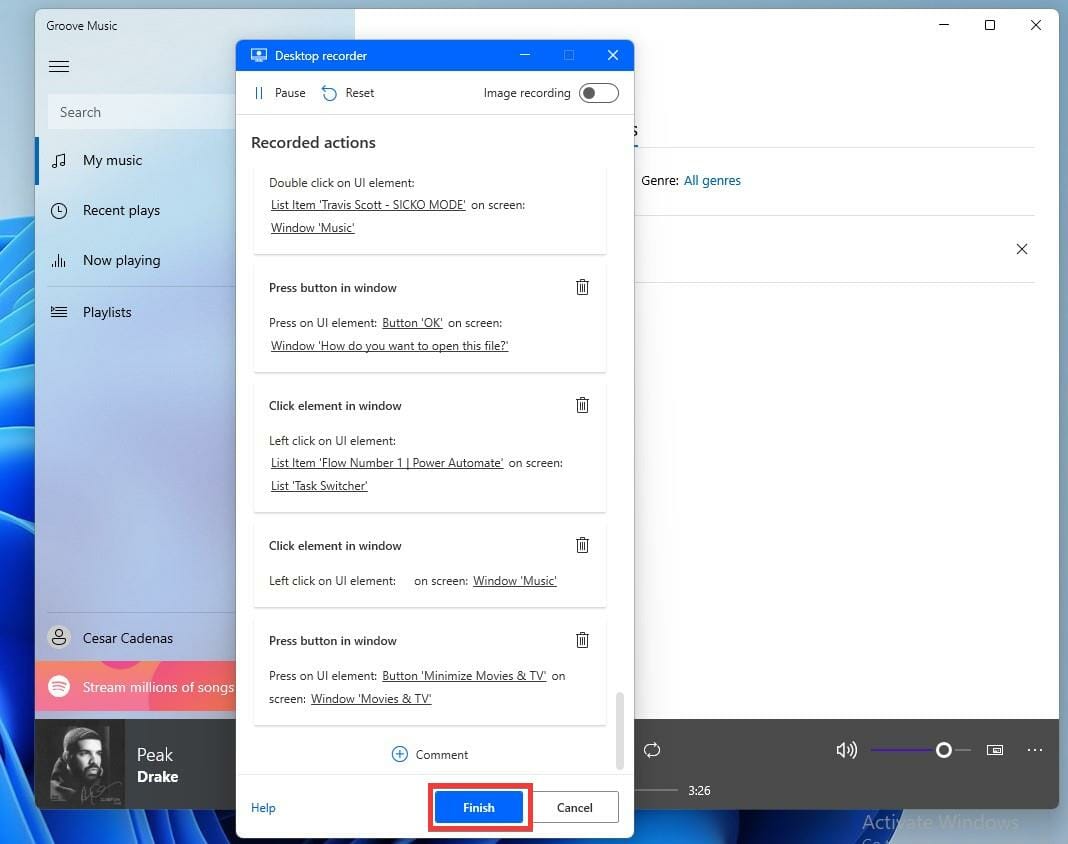Delete the 'Flow Number 1' click action
The width and height of the screenshot is (1068, 844).
(582, 405)
